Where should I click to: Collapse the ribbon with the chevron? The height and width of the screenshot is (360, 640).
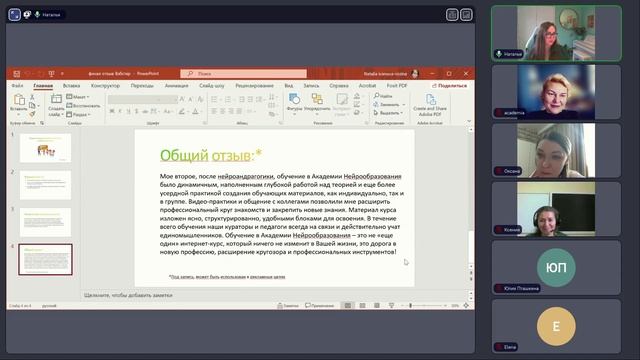tap(469, 121)
